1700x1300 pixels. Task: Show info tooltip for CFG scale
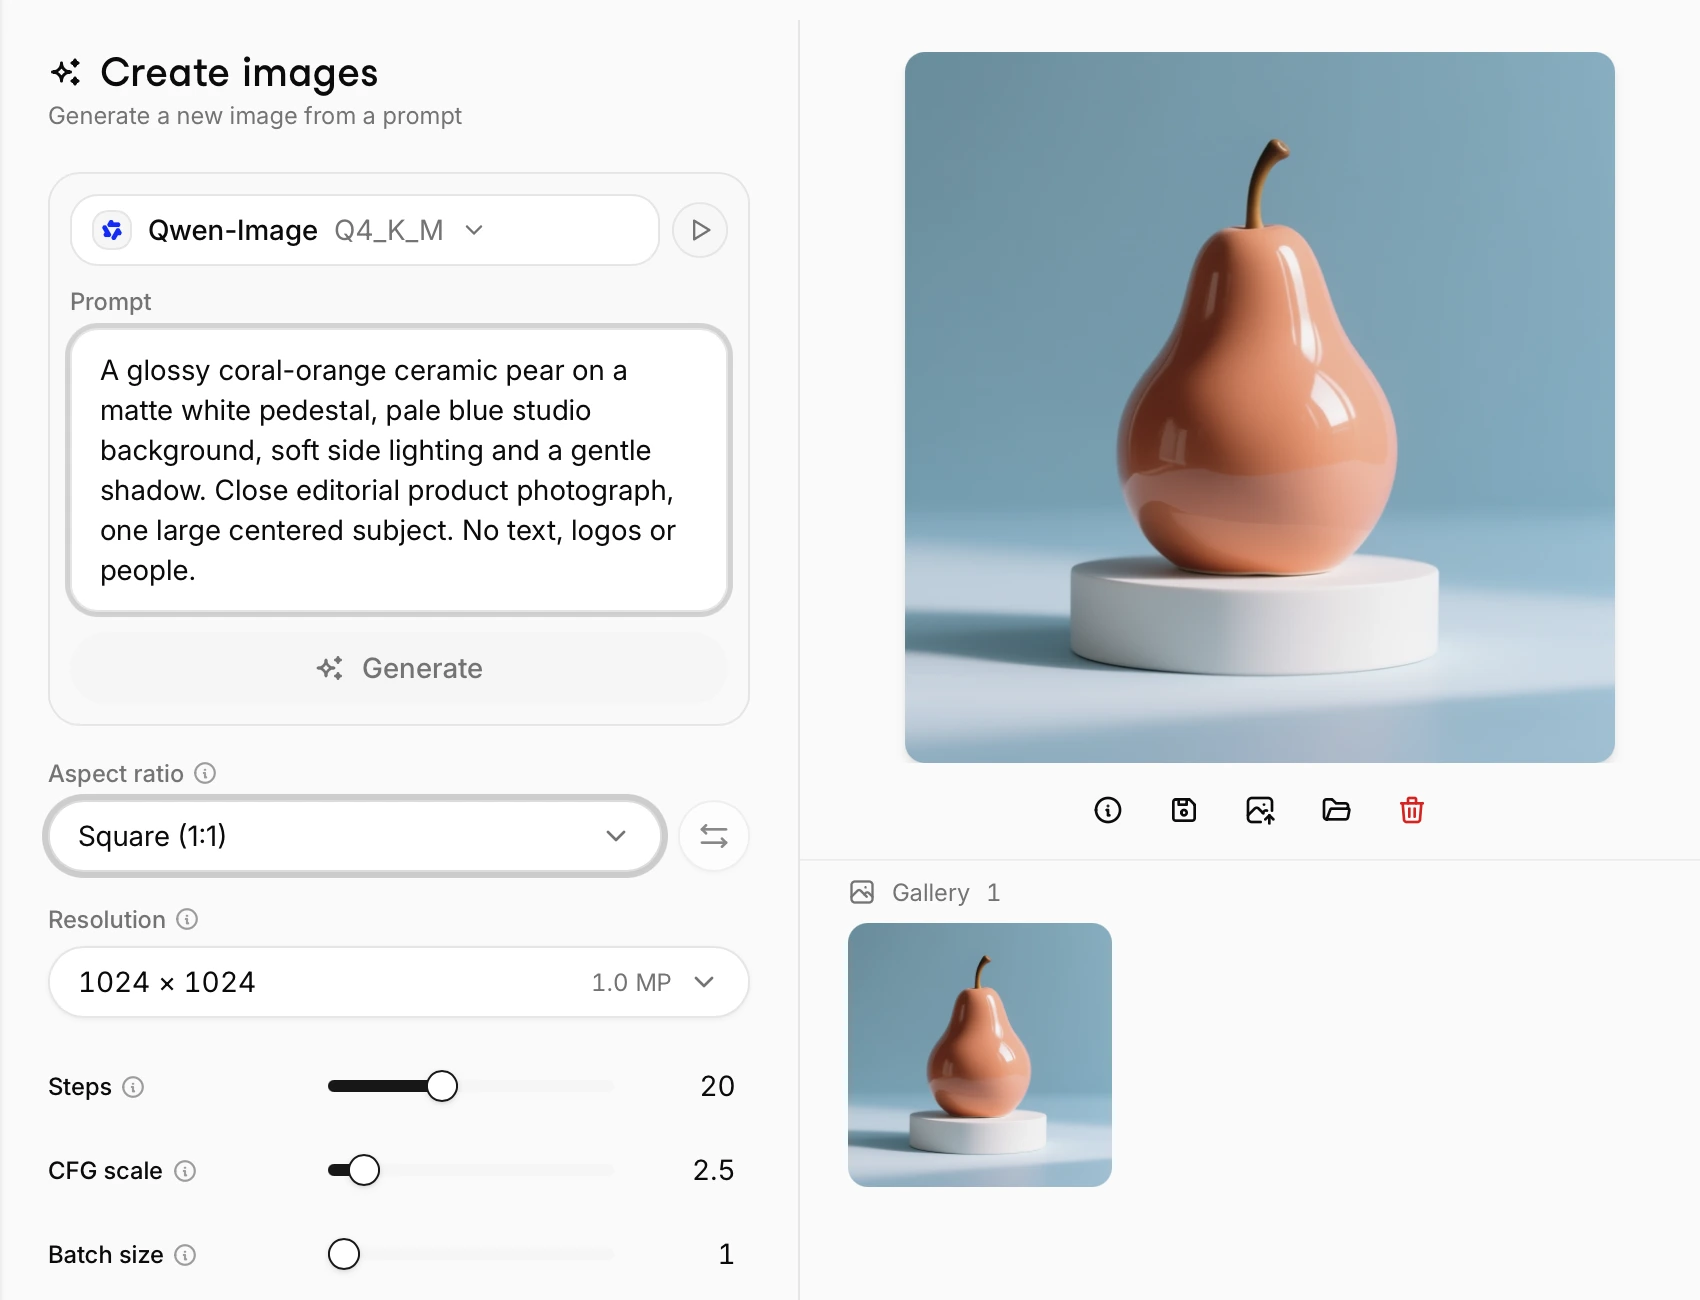click(x=185, y=1171)
